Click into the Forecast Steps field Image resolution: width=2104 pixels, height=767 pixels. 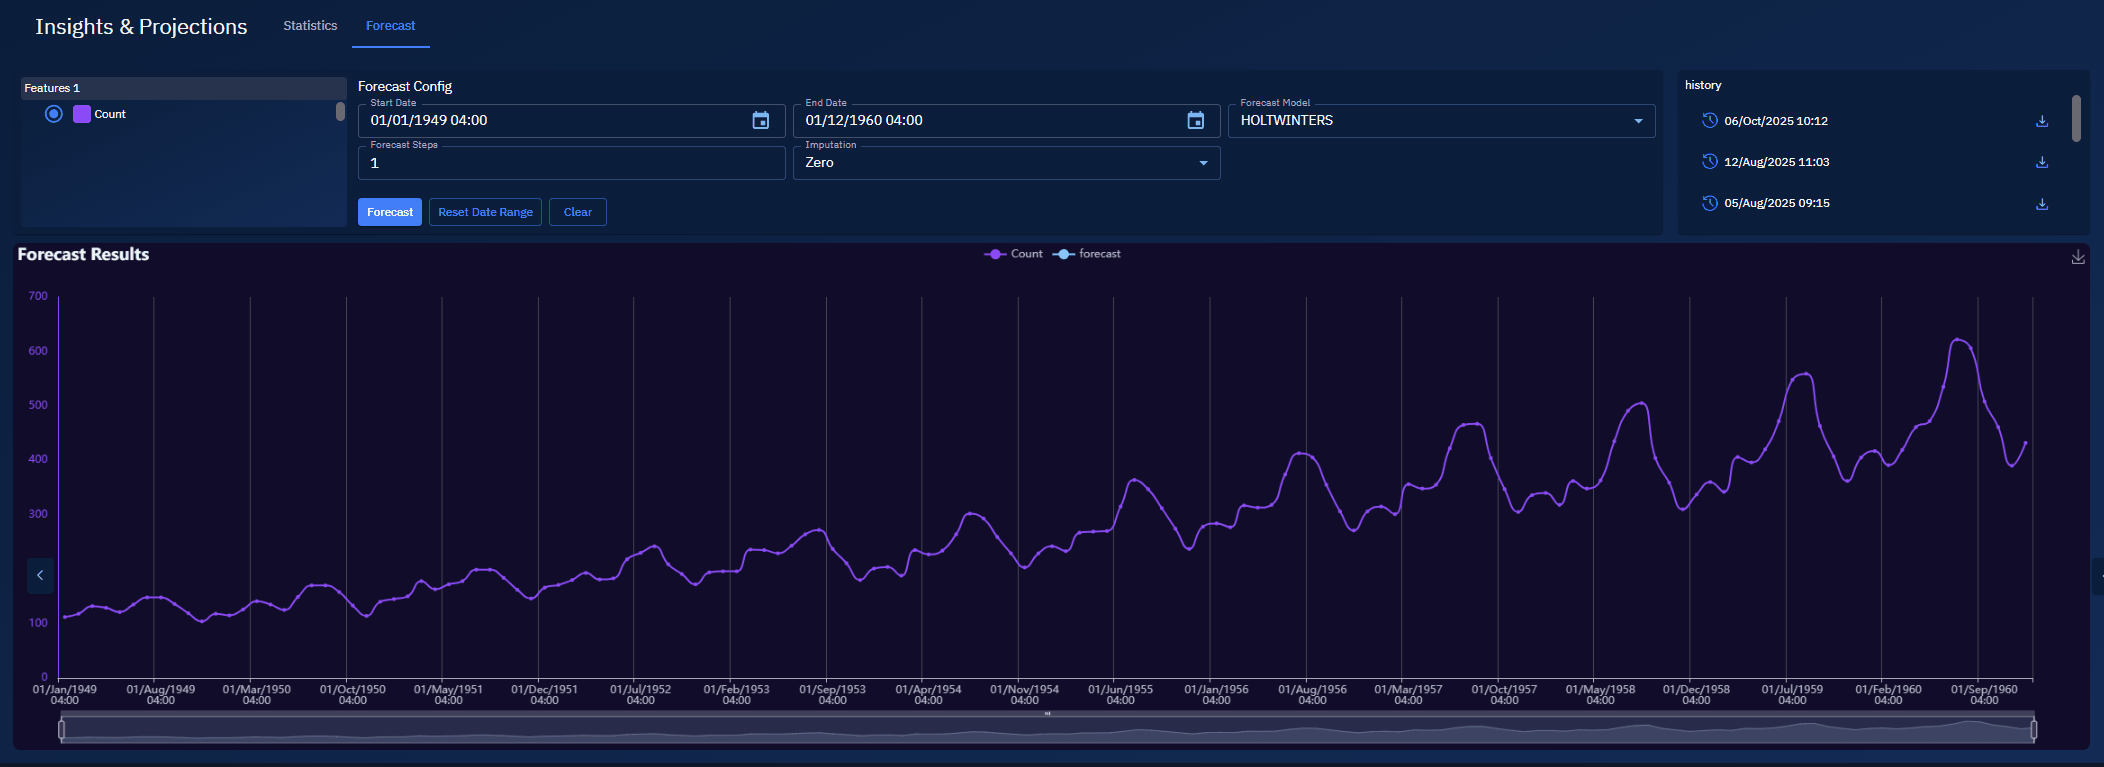570,163
